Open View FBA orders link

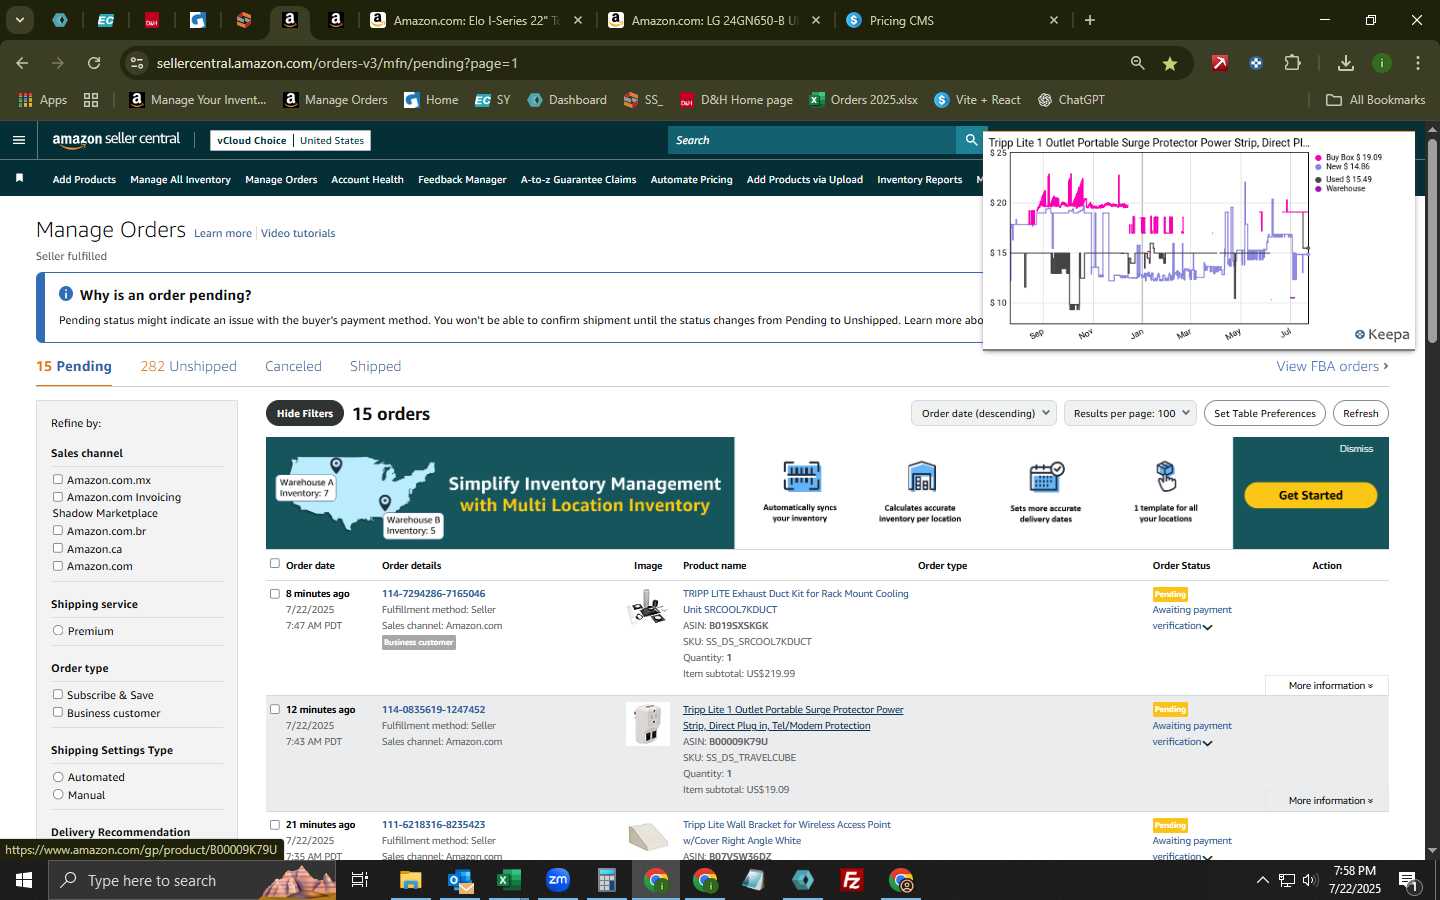tap(1332, 366)
